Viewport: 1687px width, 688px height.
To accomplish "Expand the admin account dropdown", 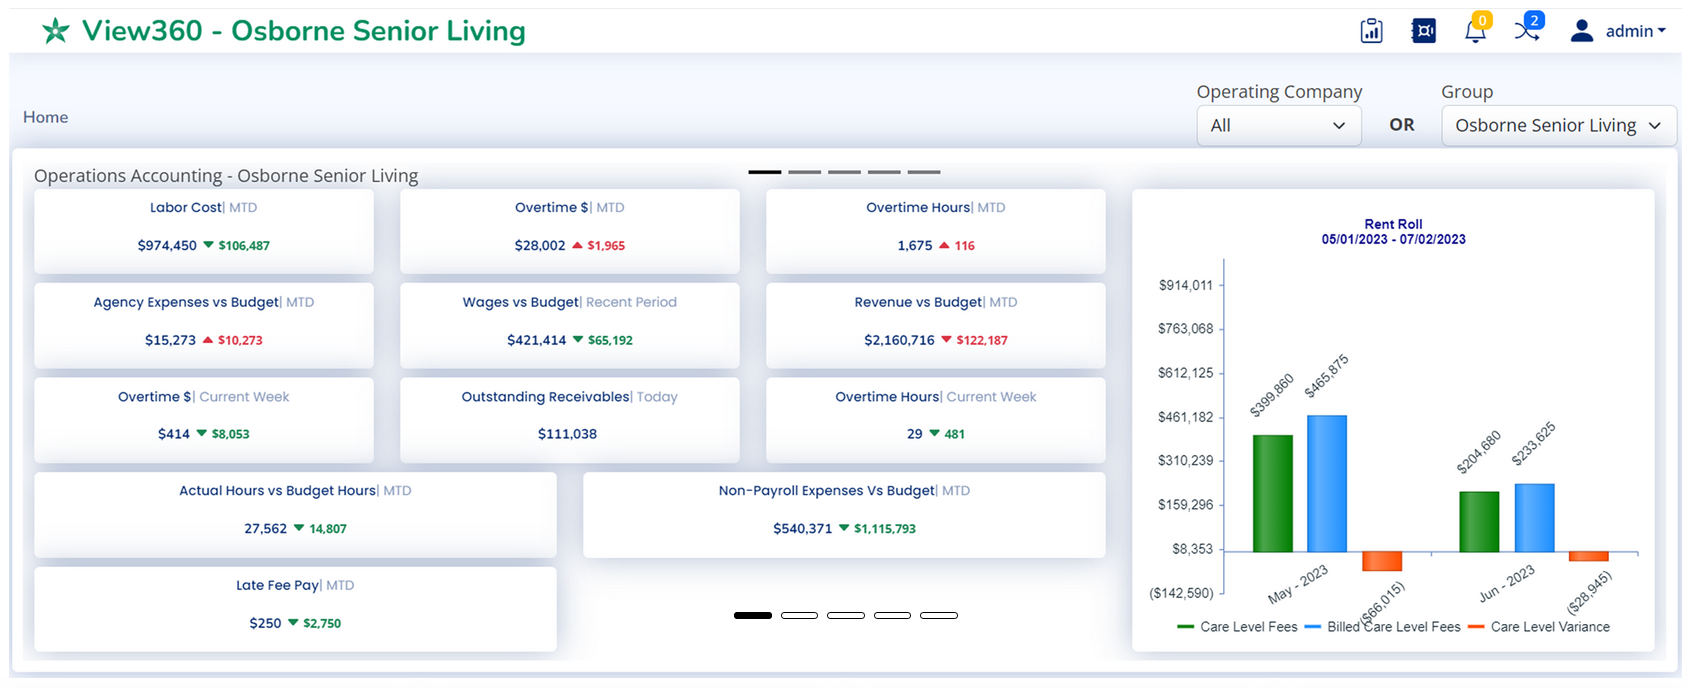I will tap(1636, 31).
